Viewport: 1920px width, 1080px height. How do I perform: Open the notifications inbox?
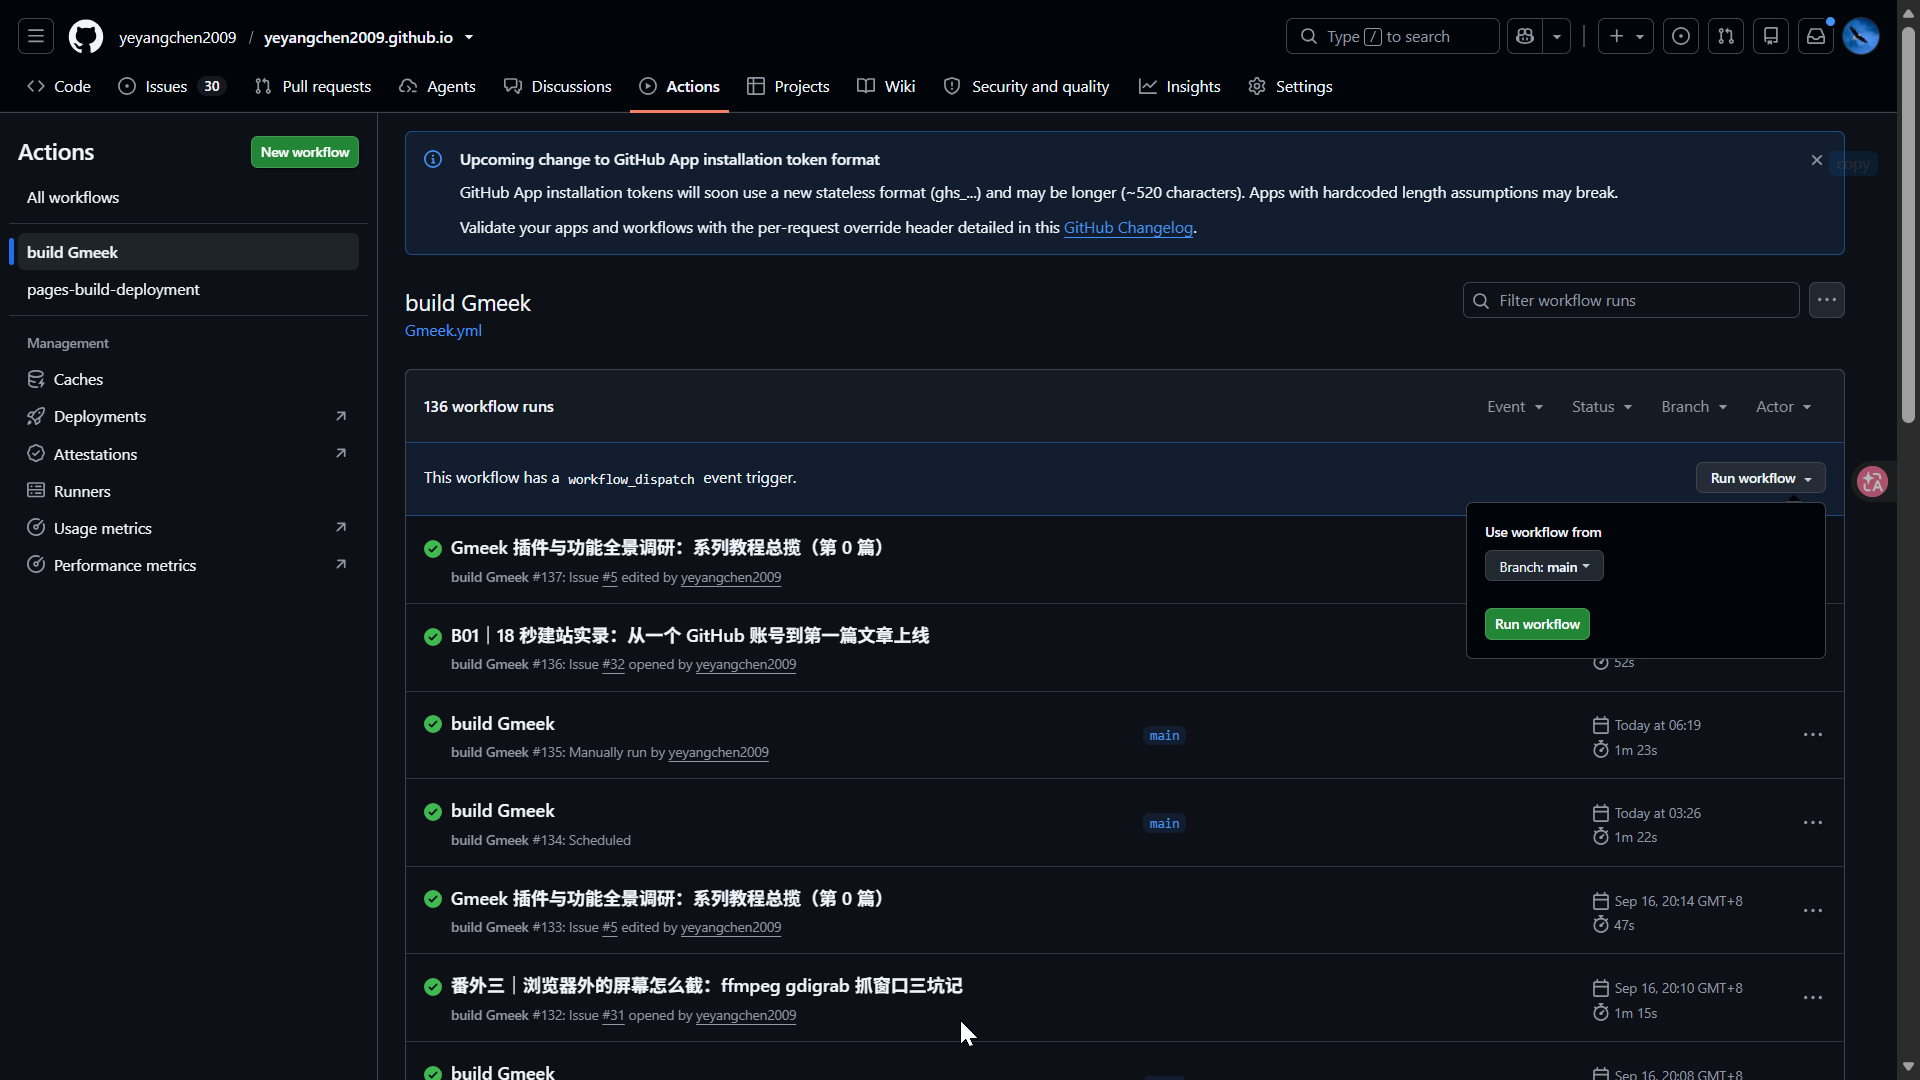coord(1816,37)
